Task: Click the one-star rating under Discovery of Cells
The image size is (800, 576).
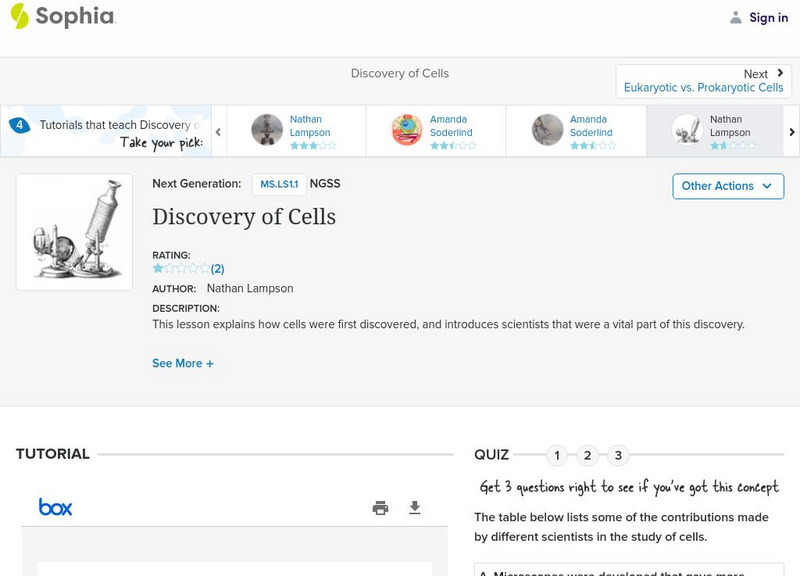Action: point(158,269)
